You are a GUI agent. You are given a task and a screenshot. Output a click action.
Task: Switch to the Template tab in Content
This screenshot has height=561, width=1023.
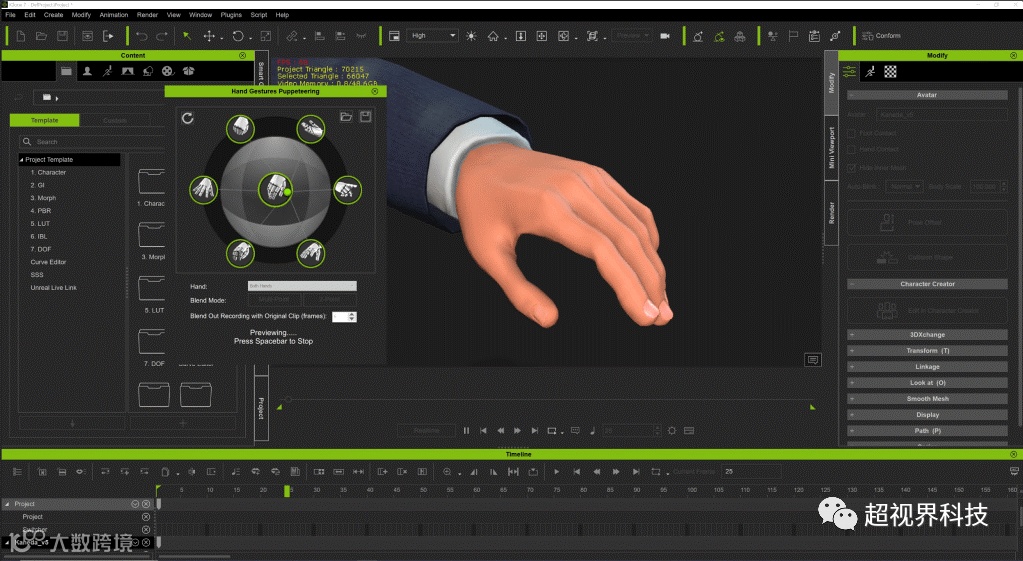pos(44,121)
